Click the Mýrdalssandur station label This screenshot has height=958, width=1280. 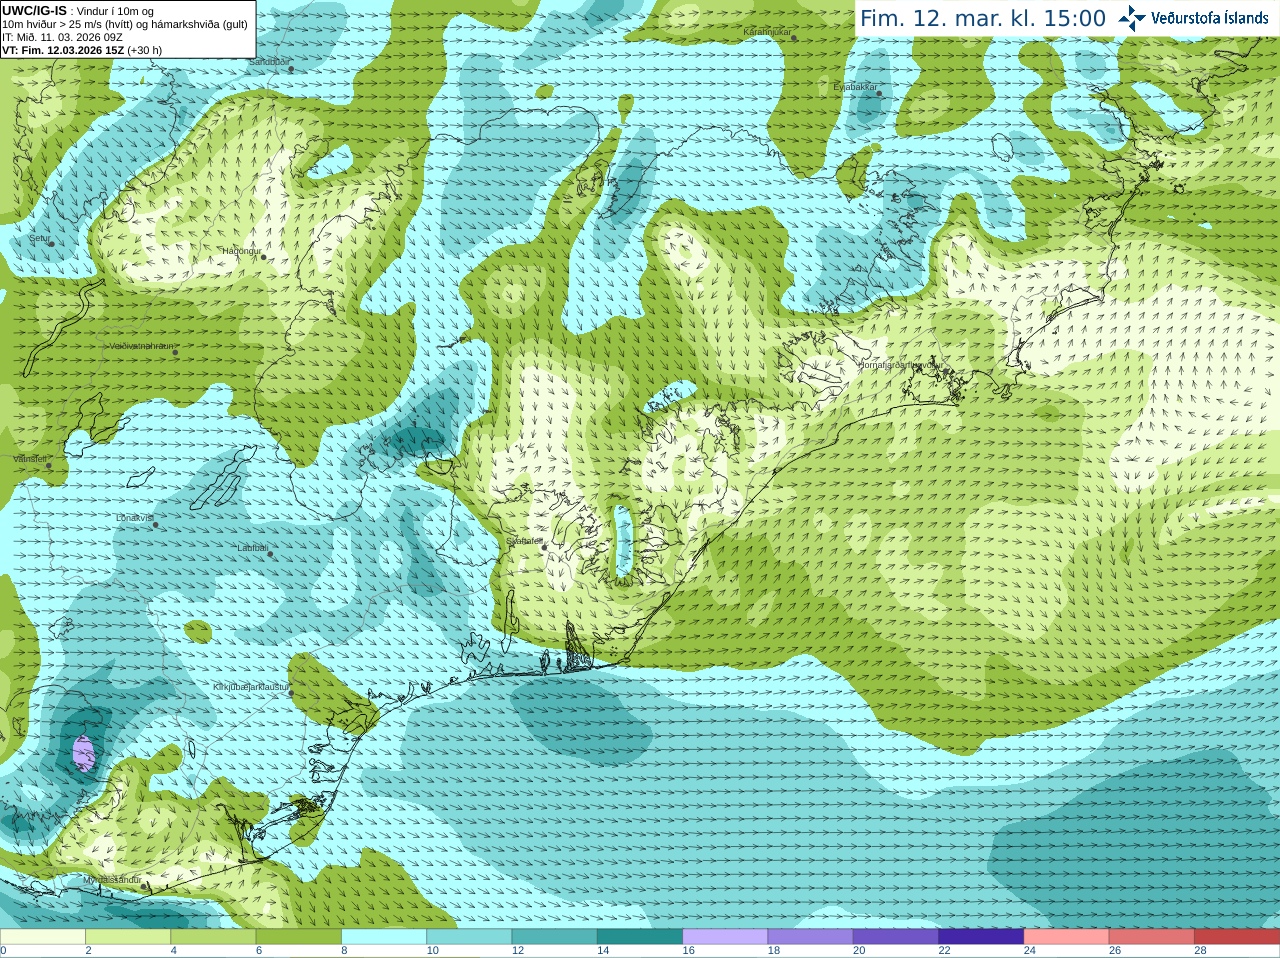(112, 879)
